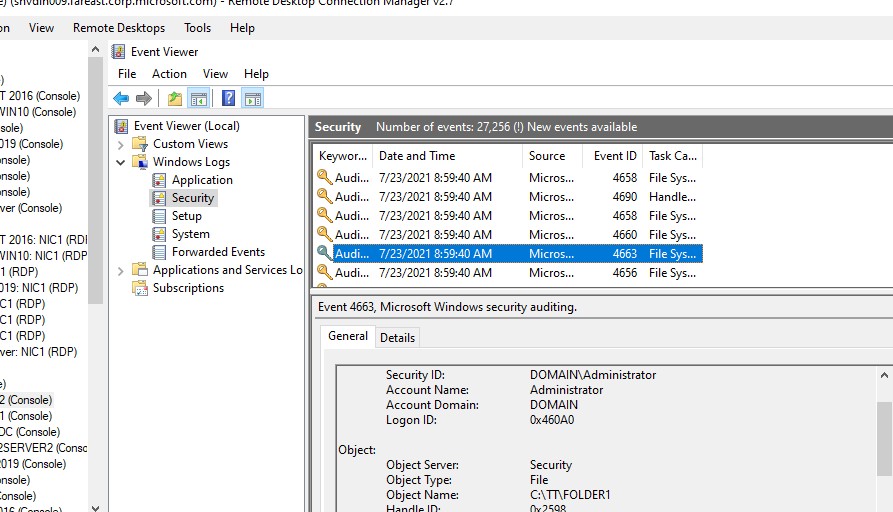Click the Forward arrow toolbar icon
893x512 pixels.
pyautogui.click(x=144, y=99)
